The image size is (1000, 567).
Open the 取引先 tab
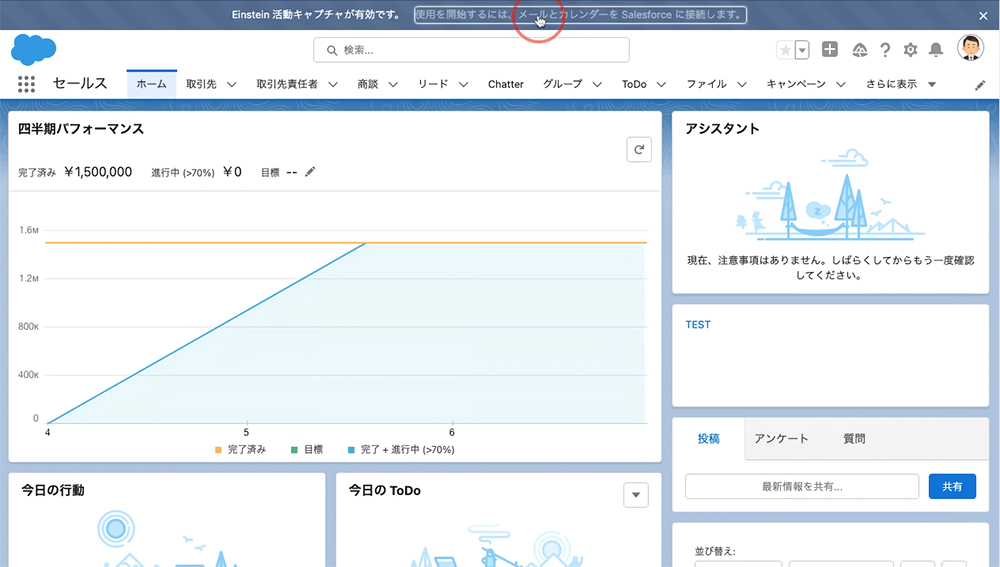202,84
